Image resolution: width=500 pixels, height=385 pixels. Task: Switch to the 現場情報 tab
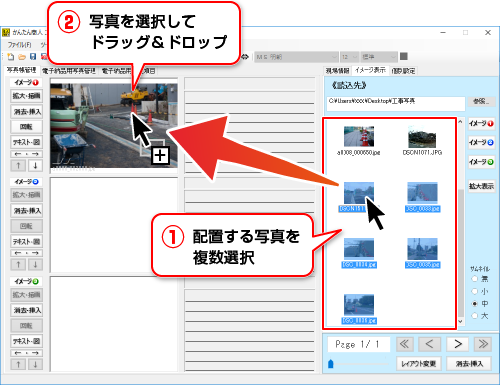(337, 71)
